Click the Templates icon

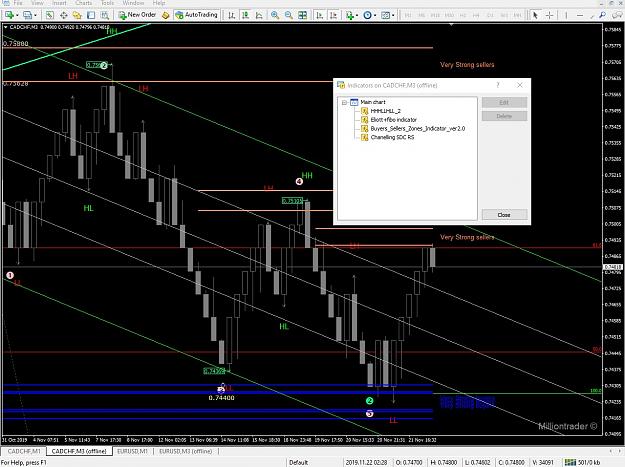(385, 15)
